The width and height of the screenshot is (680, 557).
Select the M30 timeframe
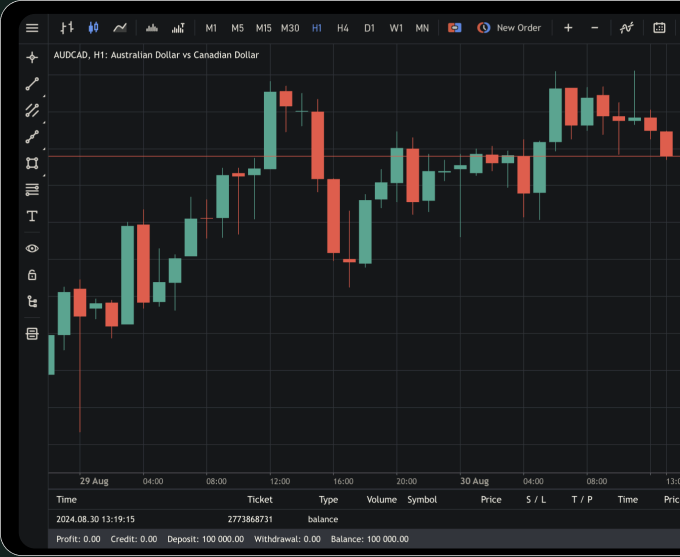[x=290, y=28]
